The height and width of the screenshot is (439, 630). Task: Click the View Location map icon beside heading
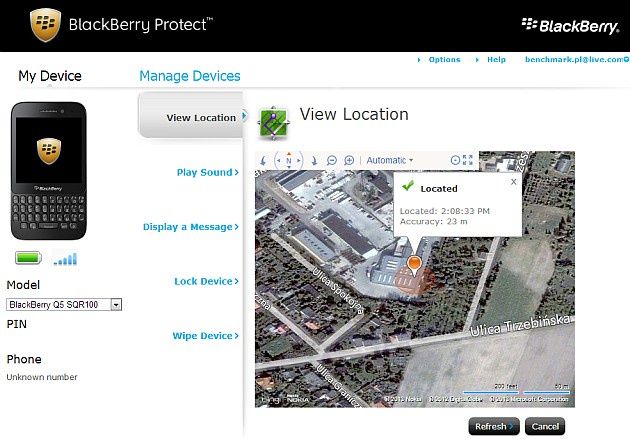pyautogui.click(x=274, y=123)
